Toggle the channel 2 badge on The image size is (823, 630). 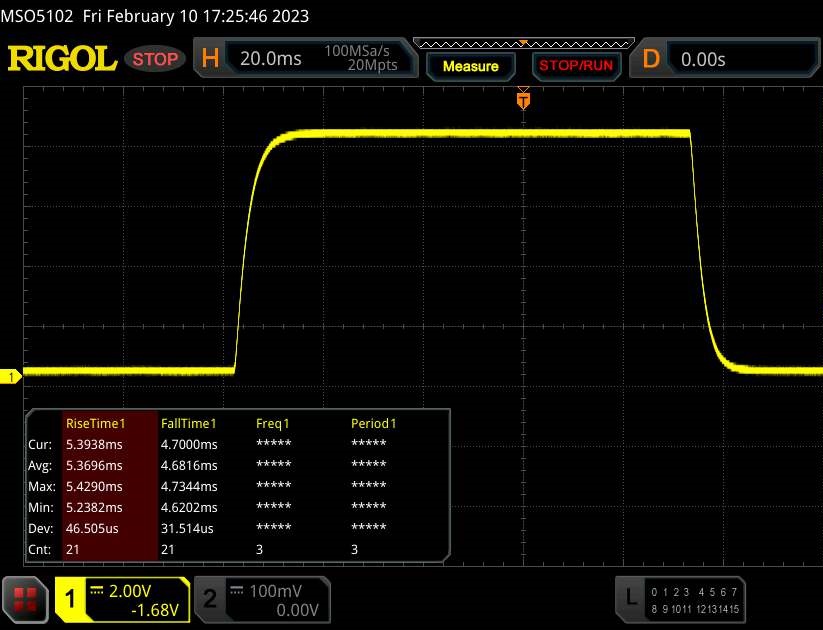211,599
